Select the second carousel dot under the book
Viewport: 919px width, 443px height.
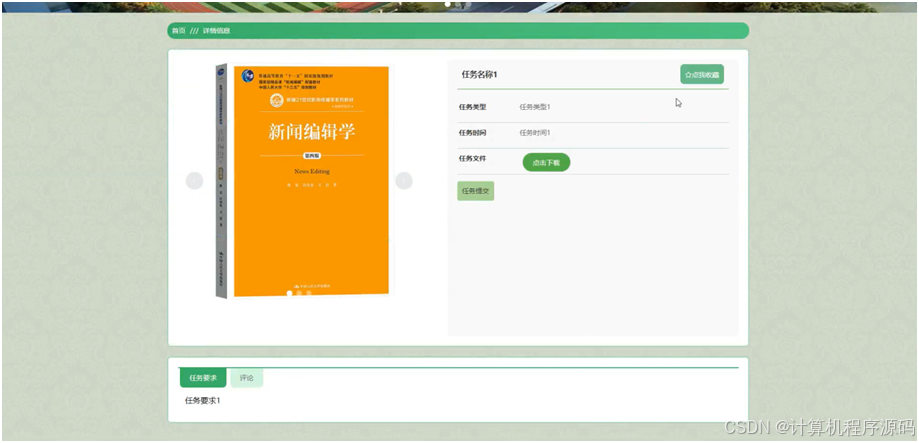point(299,292)
